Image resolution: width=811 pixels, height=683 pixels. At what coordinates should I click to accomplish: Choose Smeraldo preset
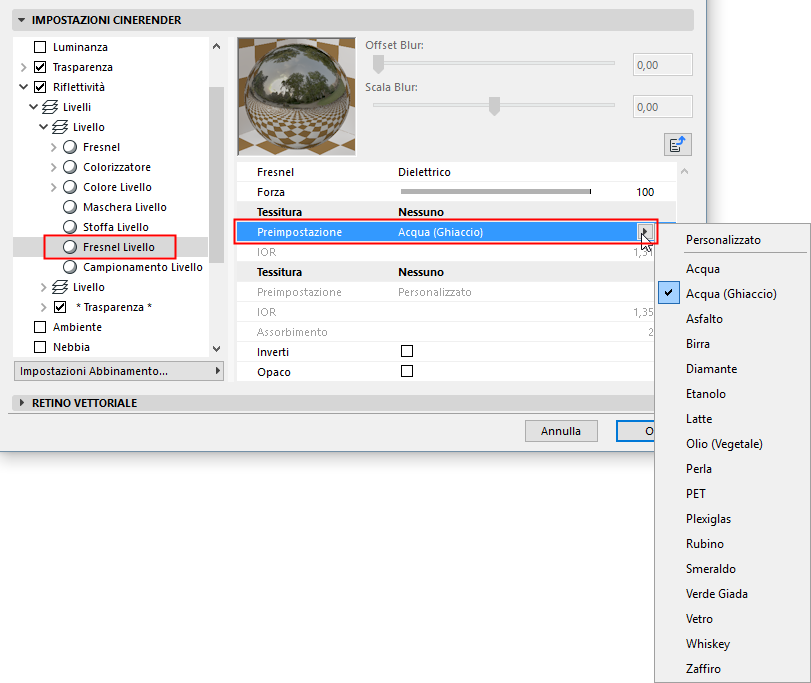click(x=732, y=569)
